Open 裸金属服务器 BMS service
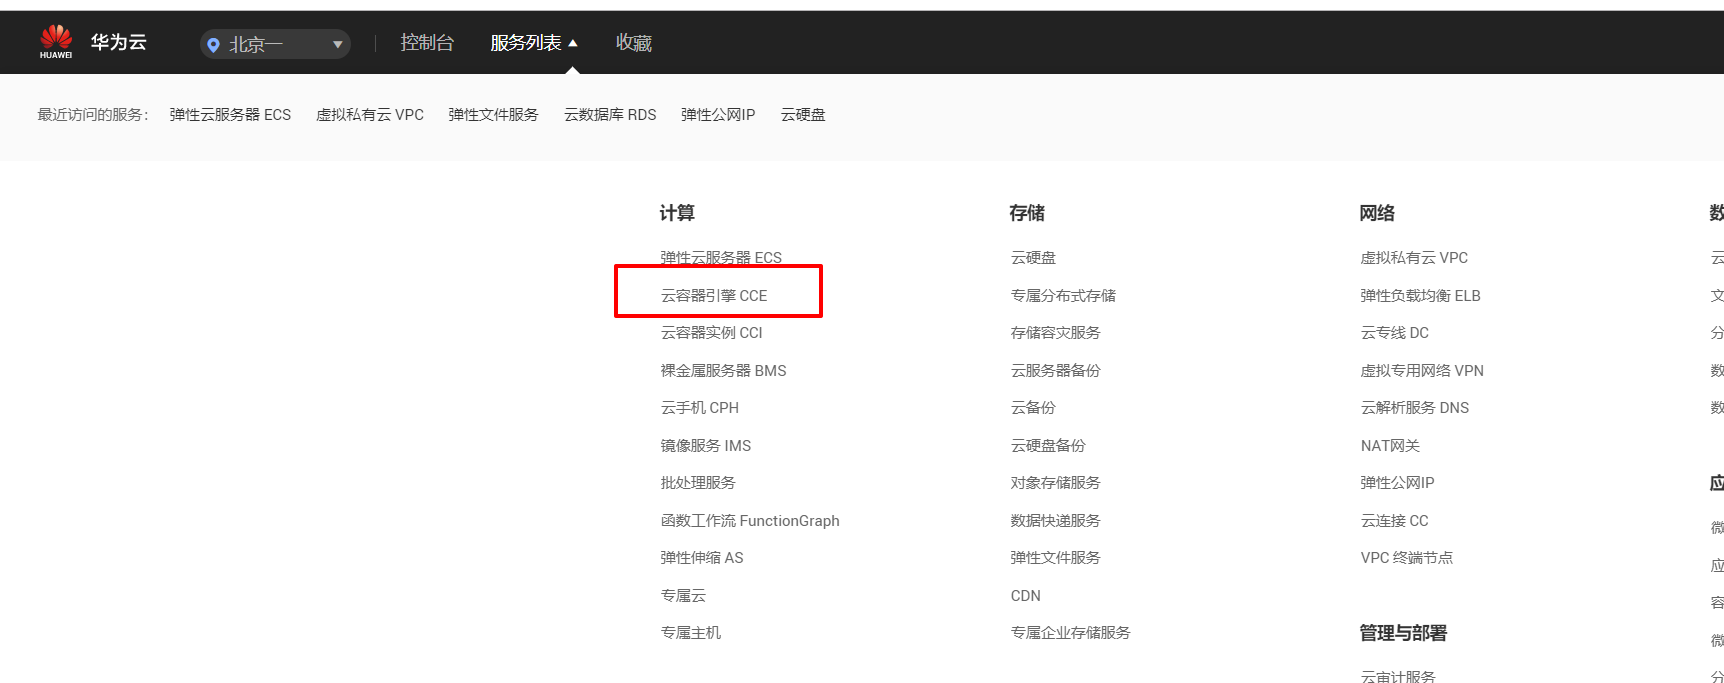 point(724,371)
